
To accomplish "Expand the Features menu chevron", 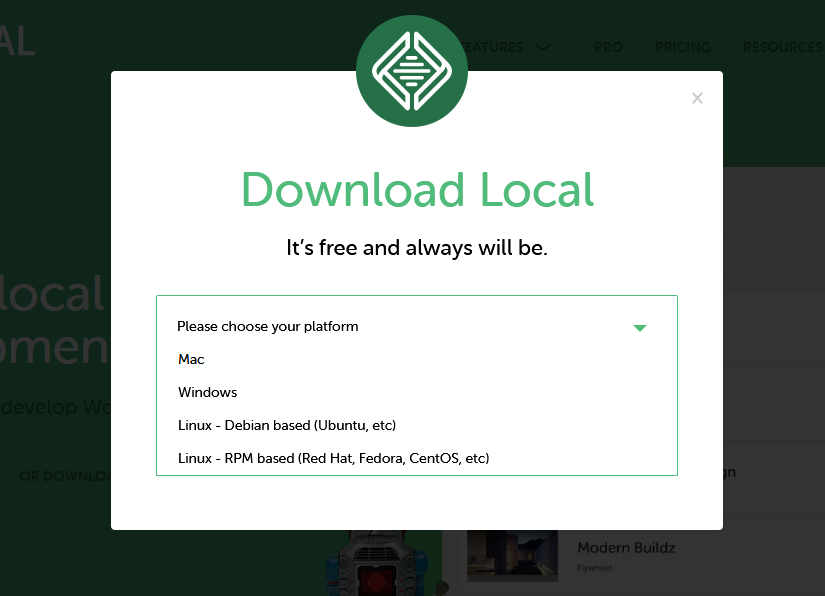I will point(542,47).
